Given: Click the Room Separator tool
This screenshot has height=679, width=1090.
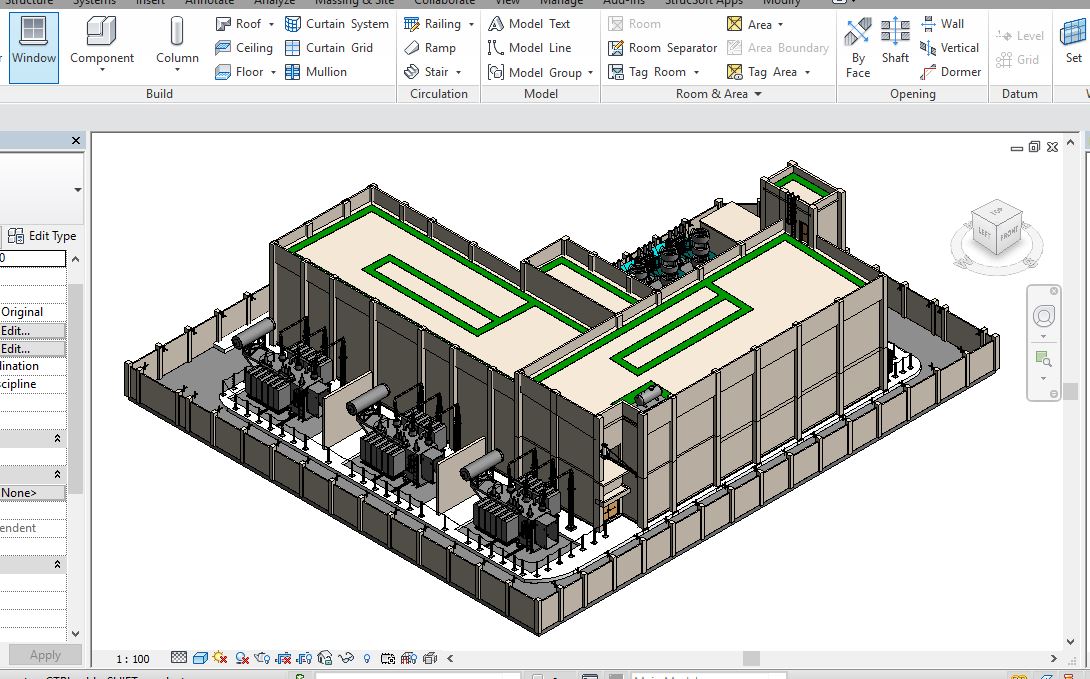Looking at the screenshot, I should pos(662,48).
